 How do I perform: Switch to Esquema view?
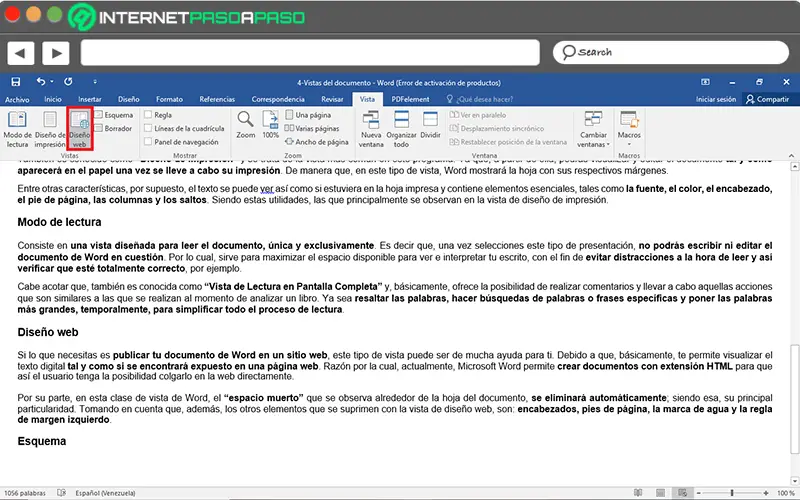point(114,115)
